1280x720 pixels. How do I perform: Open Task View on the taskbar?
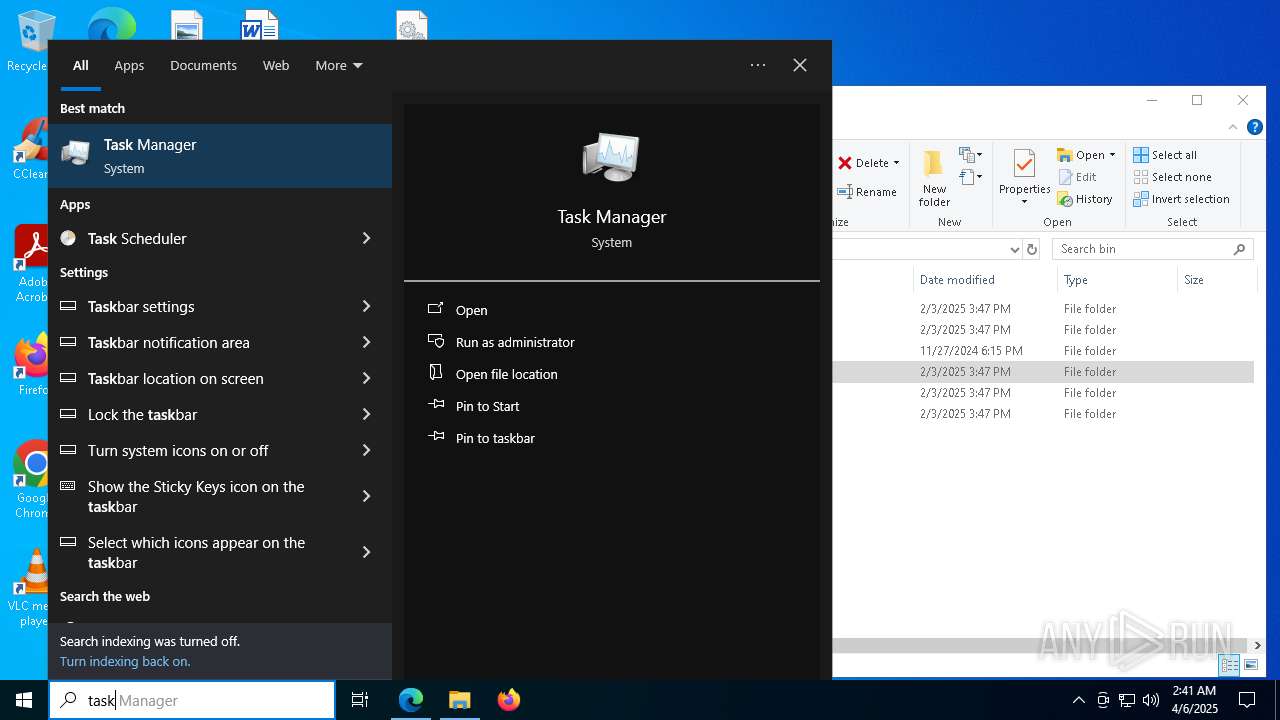(360, 700)
